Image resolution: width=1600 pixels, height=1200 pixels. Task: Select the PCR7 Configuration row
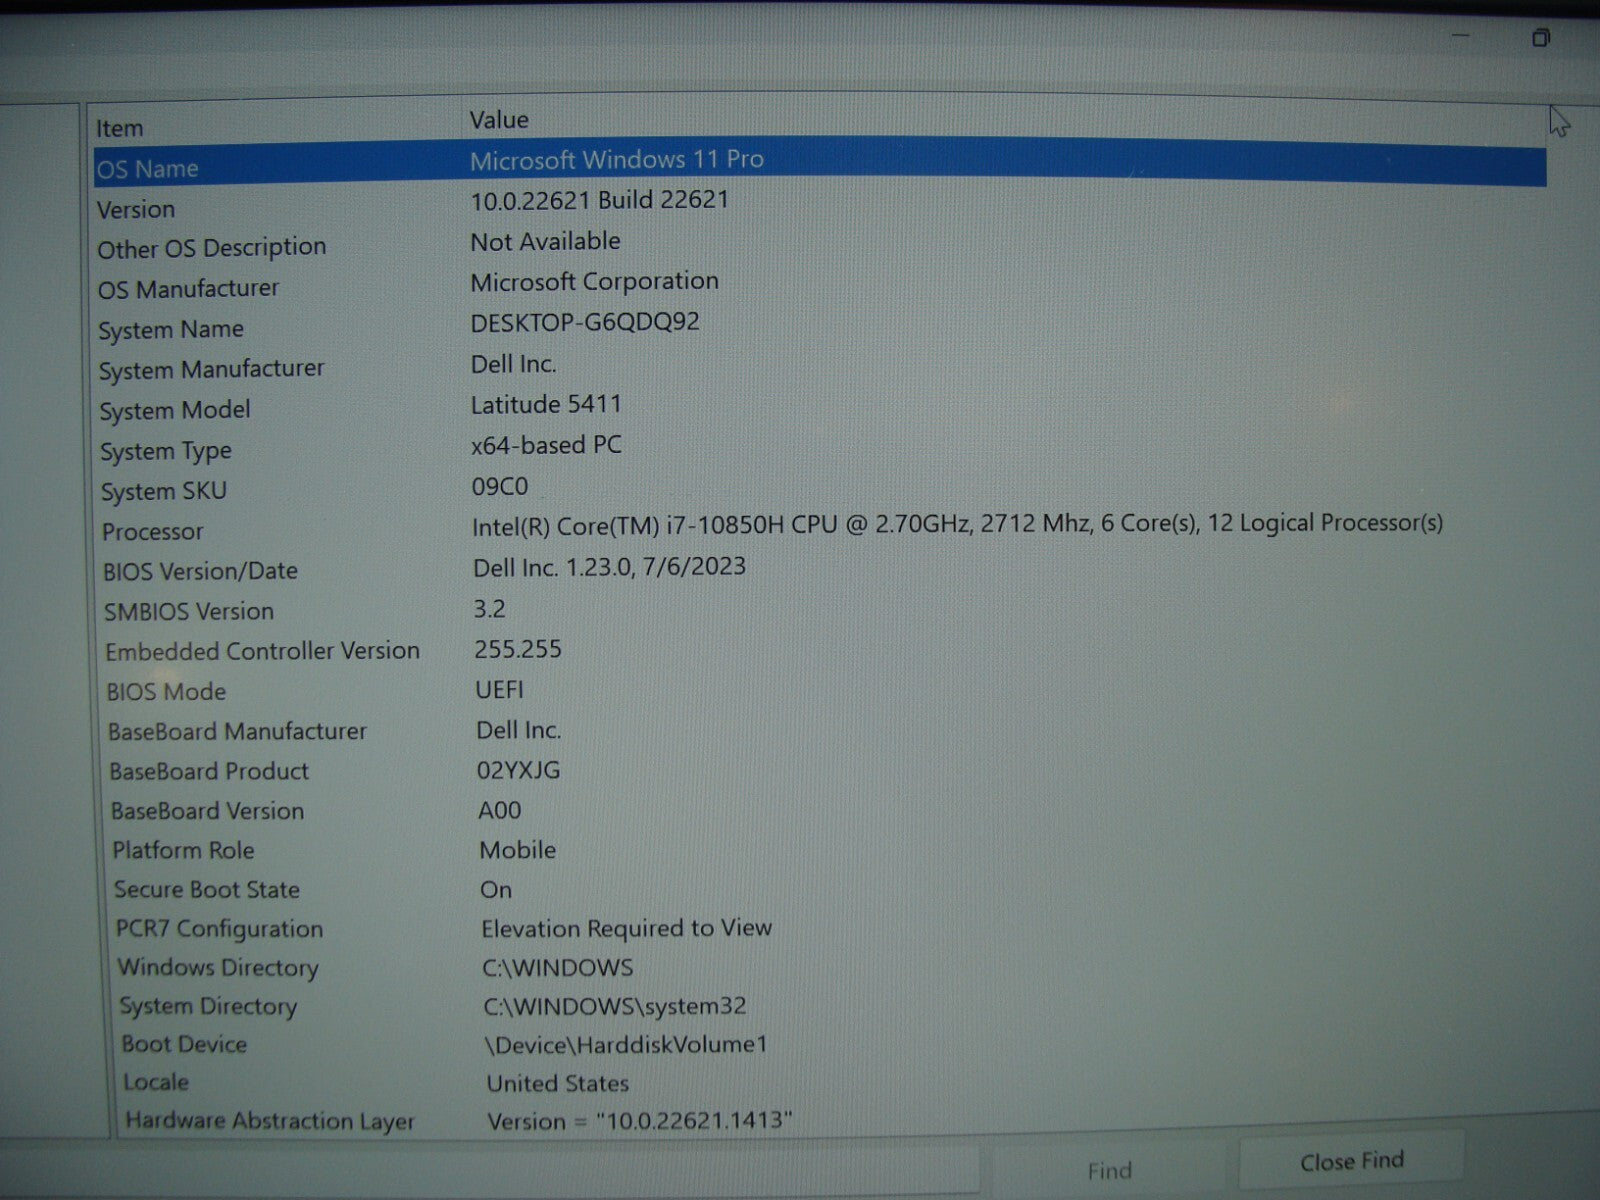tap(219, 928)
